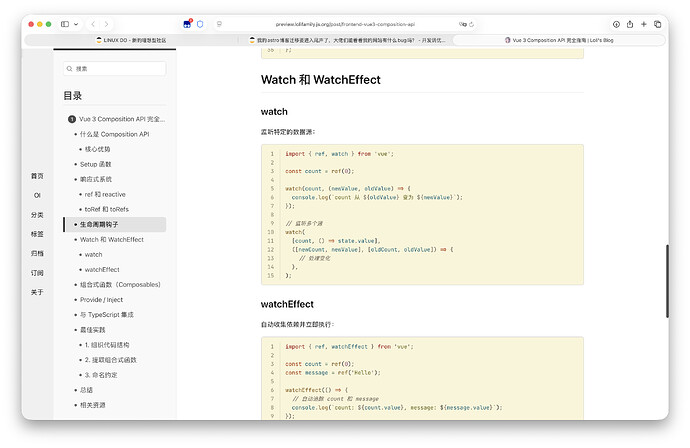Click the share icon in toolbar

pyautogui.click(x=630, y=24)
